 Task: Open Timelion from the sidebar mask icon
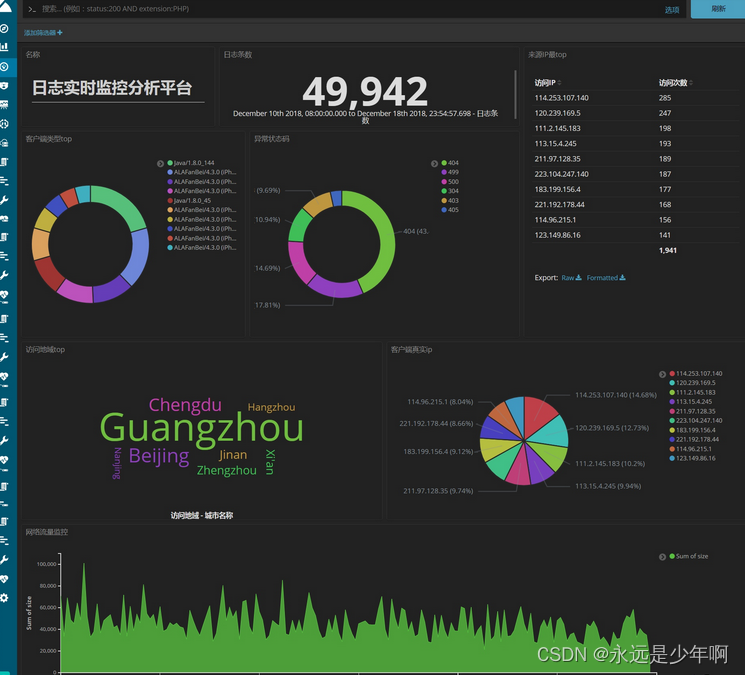tap(4, 86)
